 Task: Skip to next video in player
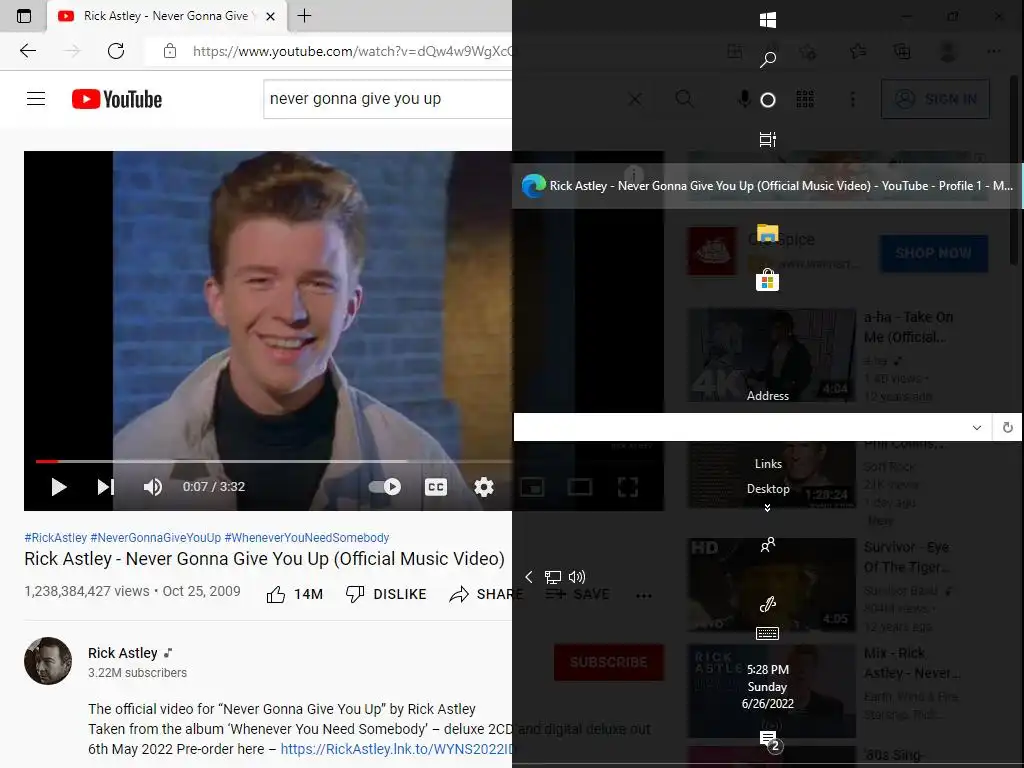(x=106, y=487)
